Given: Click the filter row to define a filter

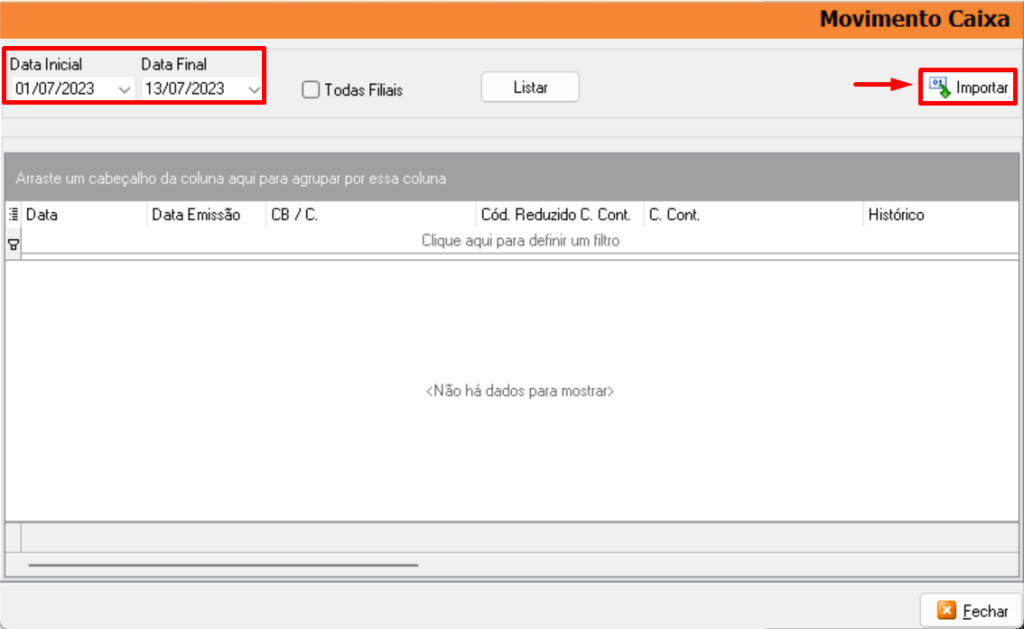Looking at the screenshot, I should [x=520, y=241].
